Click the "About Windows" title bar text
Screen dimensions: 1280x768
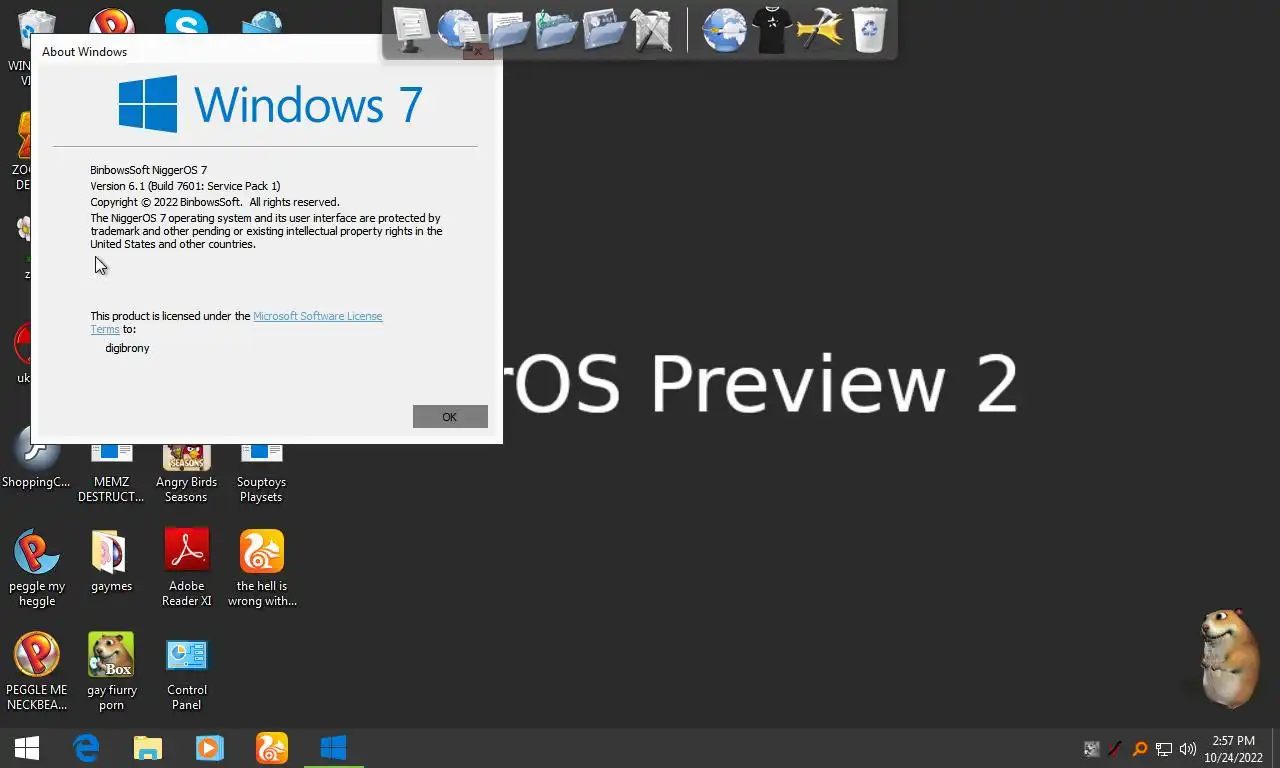pyautogui.click(x=84, y=52)
